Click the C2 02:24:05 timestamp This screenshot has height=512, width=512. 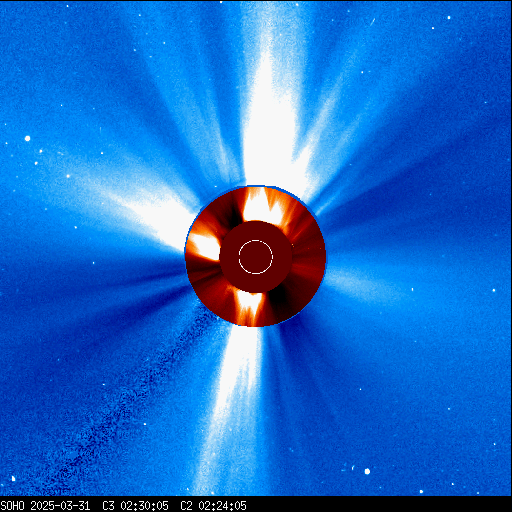[x=213, y=506]
